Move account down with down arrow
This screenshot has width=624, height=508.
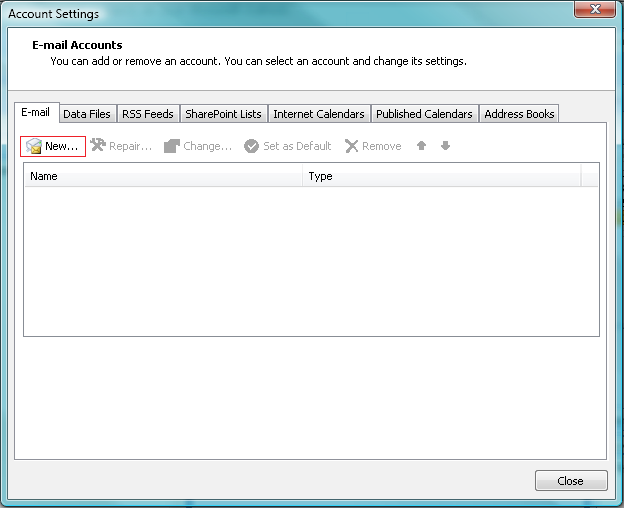(445, 146)
